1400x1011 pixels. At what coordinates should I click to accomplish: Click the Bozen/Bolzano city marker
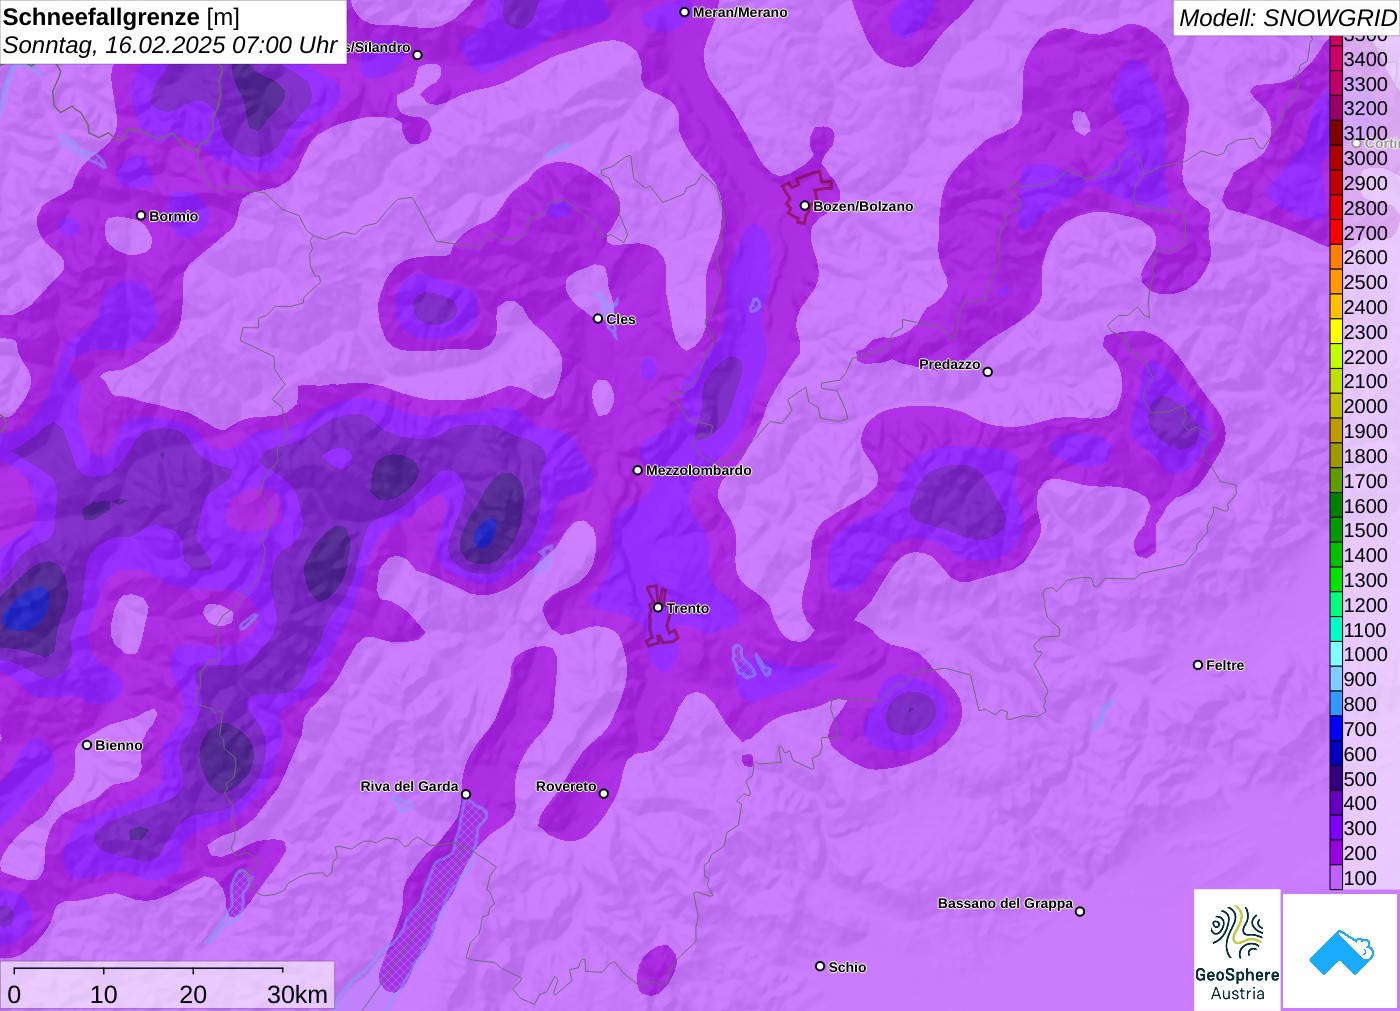pyautogui.click(x=805, y=206)
